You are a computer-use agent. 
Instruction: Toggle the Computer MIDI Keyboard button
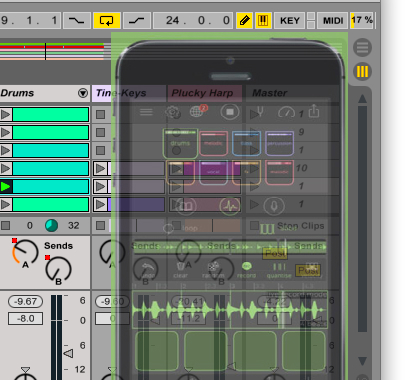click(263, 21)
